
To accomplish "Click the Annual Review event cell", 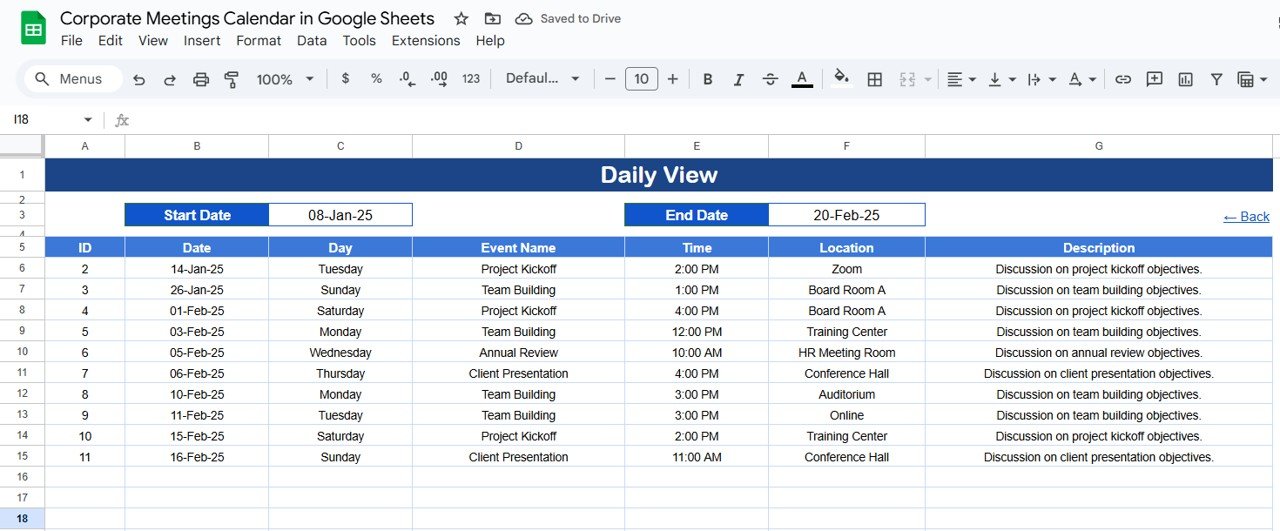I will [519, 353].
